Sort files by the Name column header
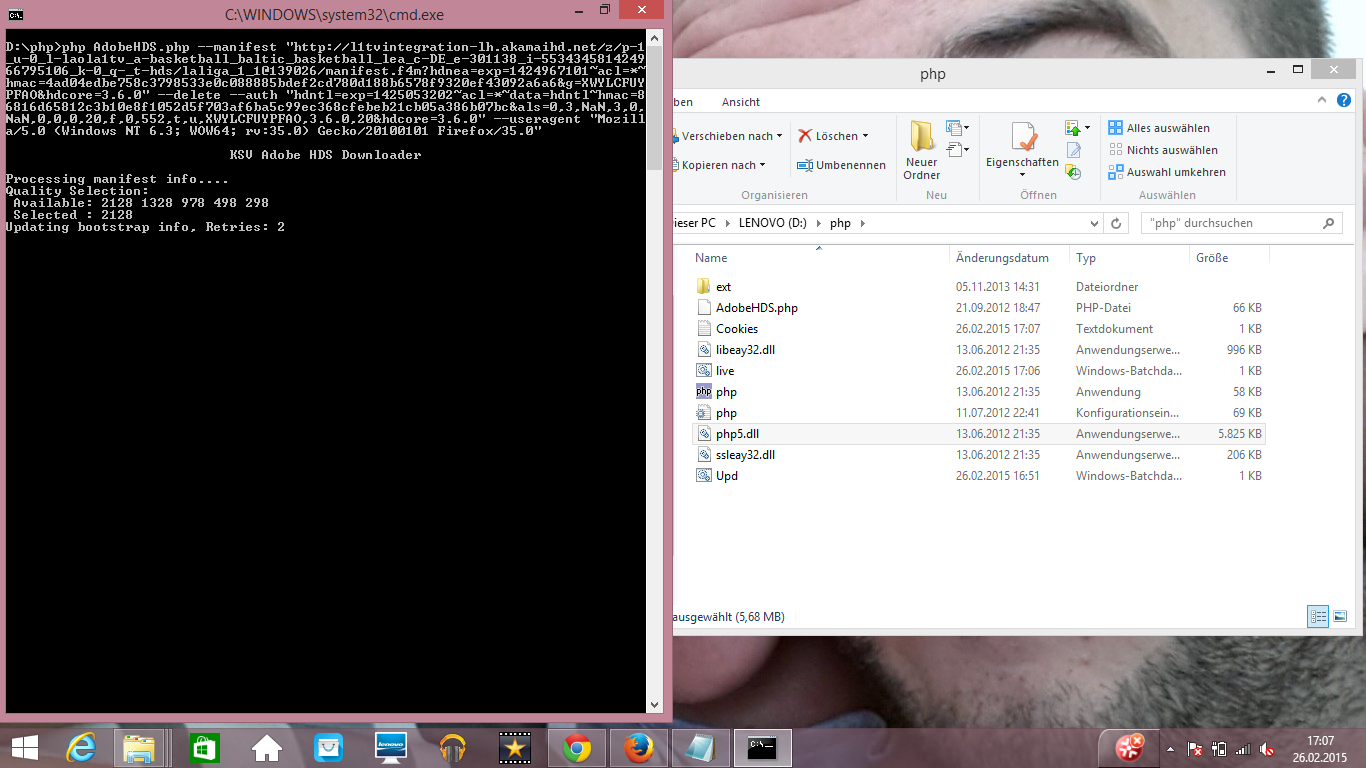This screenshot has height=768, width=1366. point(818,258)
